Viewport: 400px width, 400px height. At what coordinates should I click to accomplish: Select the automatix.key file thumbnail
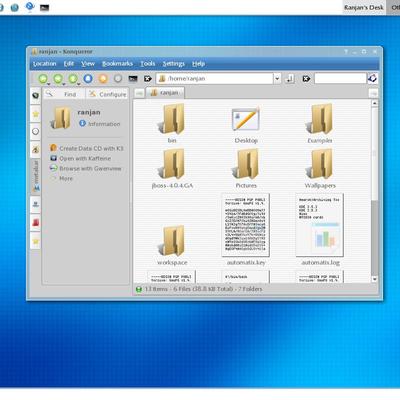246,225
